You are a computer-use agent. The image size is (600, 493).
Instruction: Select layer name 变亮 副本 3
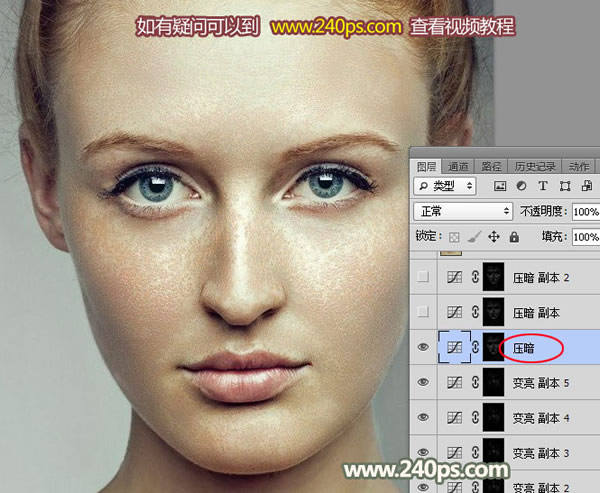(x=541, y=454)
